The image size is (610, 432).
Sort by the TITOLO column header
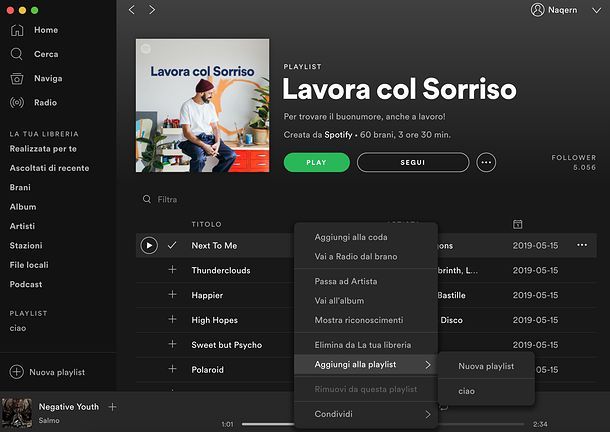point(206,224)
